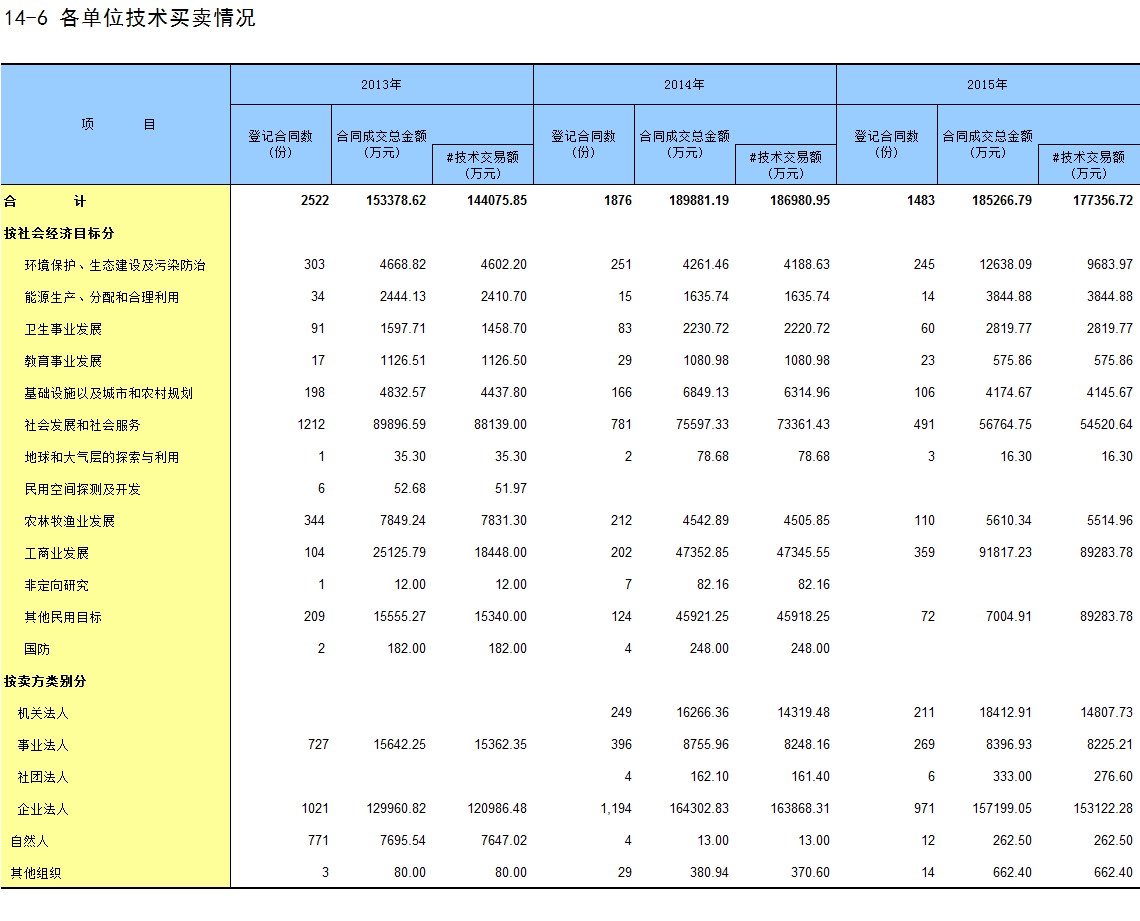Image resolution: width=1140 pixels, height=921 pixels.
Task: Select the cell containing 153378.62
Action: point(396,201)
